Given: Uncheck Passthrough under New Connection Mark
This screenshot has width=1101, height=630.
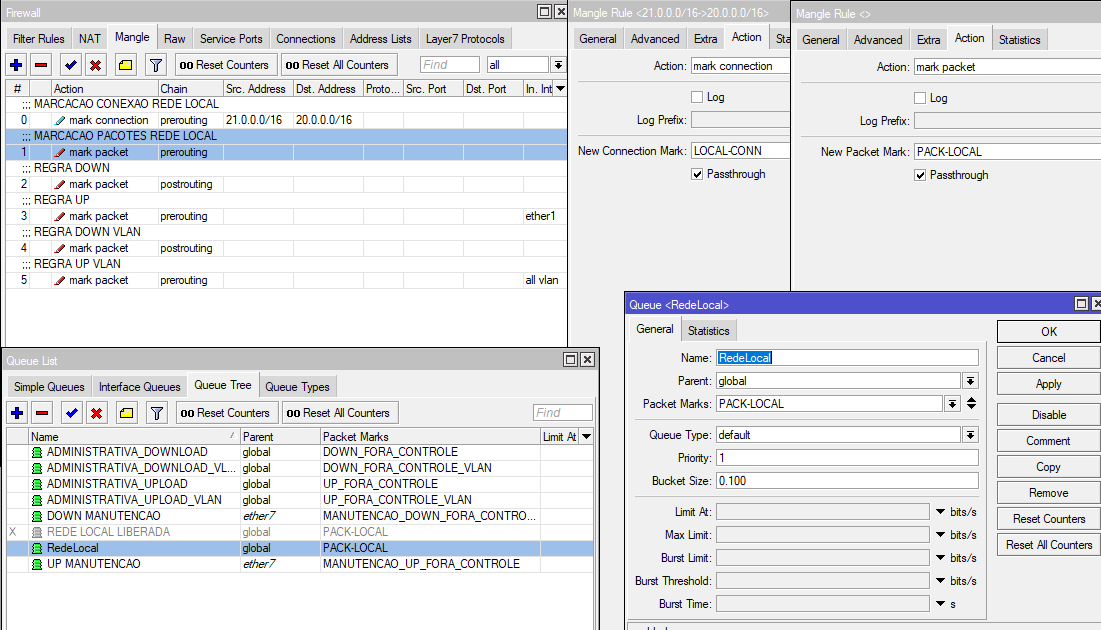Looking at the screenshot, I should [698, 174].
